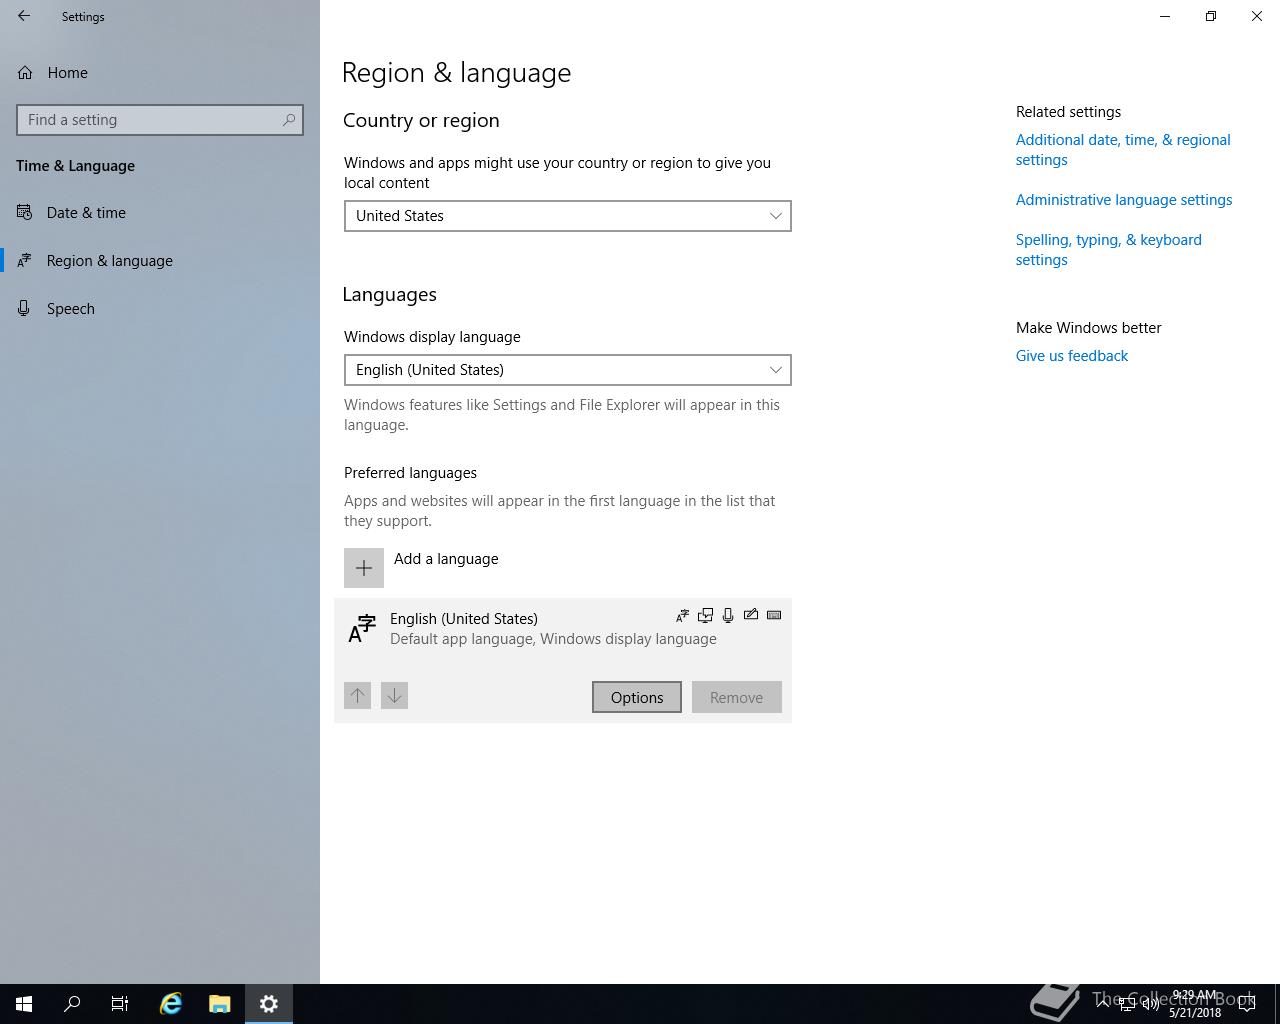Restore down the Settings window
Viewport: 1280px width, 1024px height.
coord(1211,16)
